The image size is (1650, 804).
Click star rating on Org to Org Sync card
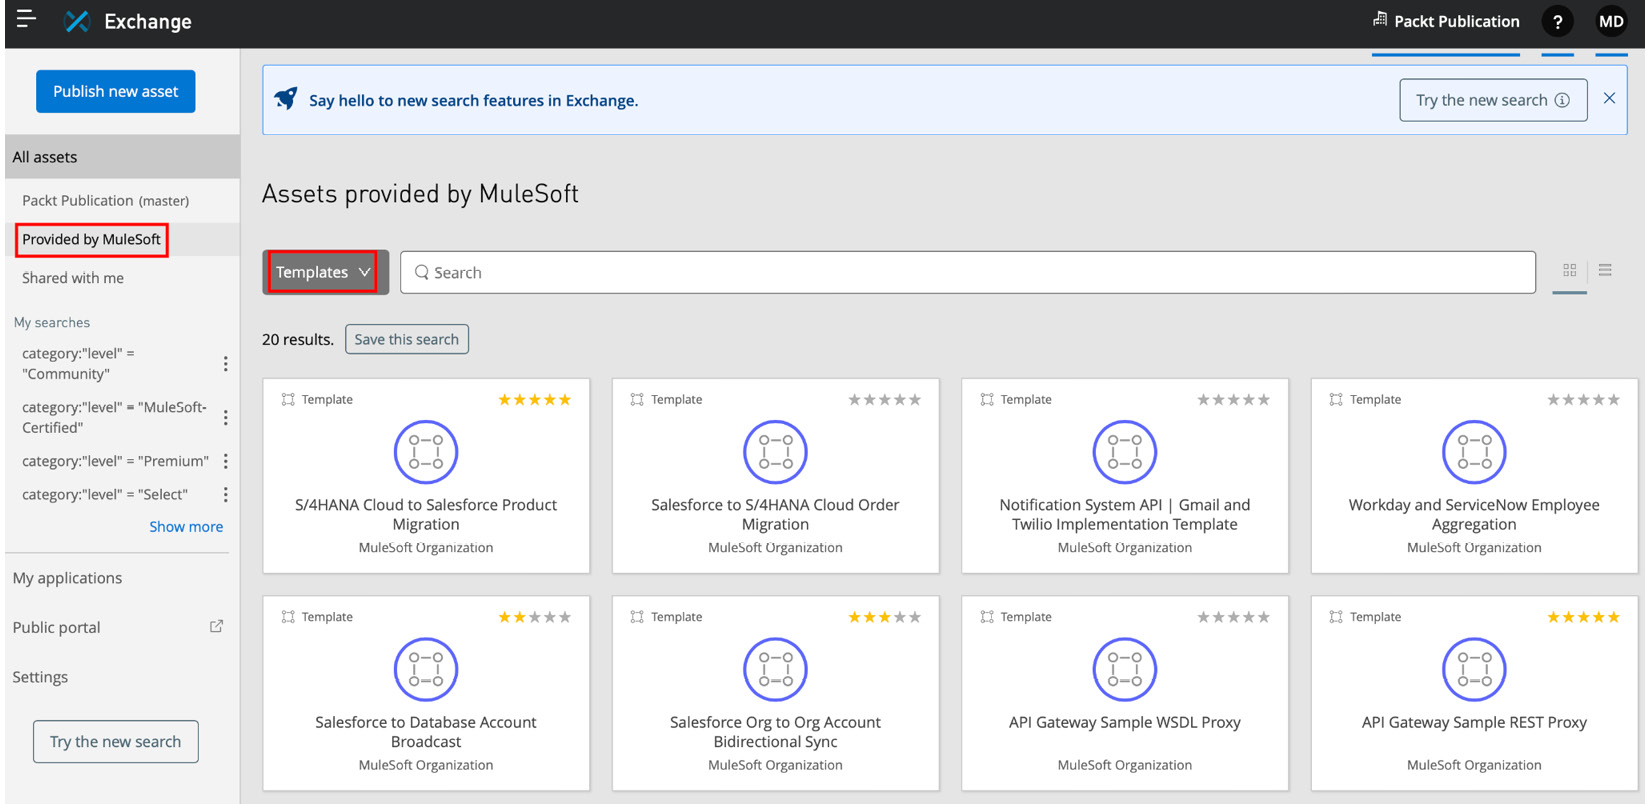coord(884,617)
